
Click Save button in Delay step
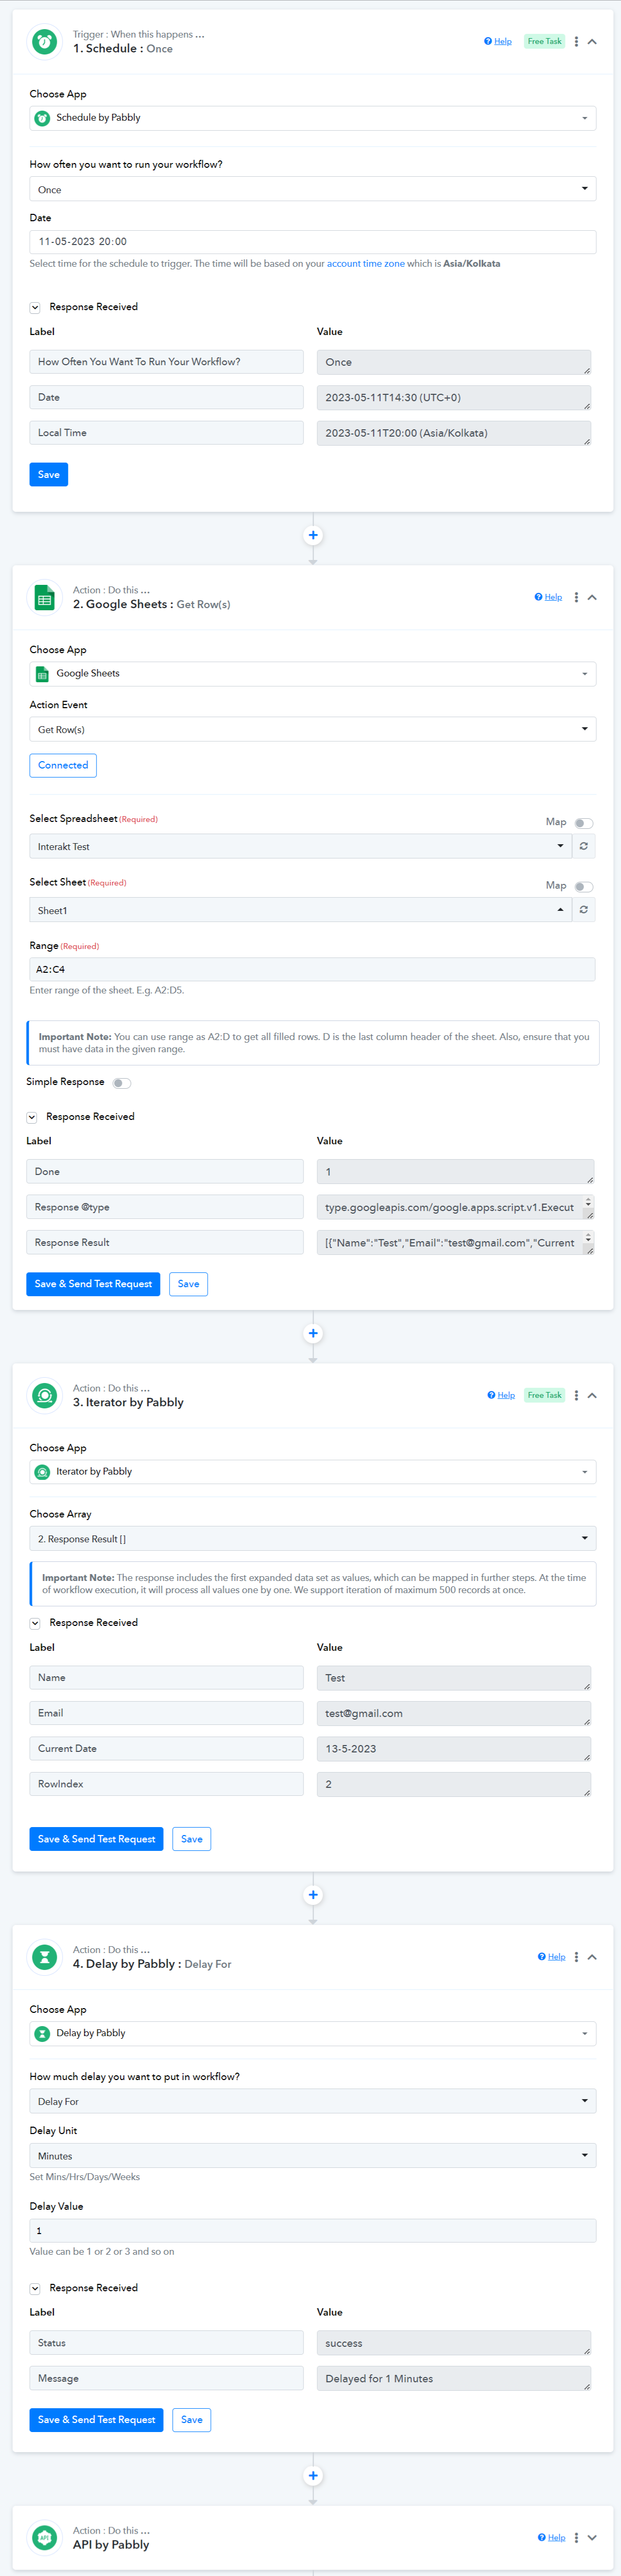(192, 2420)
